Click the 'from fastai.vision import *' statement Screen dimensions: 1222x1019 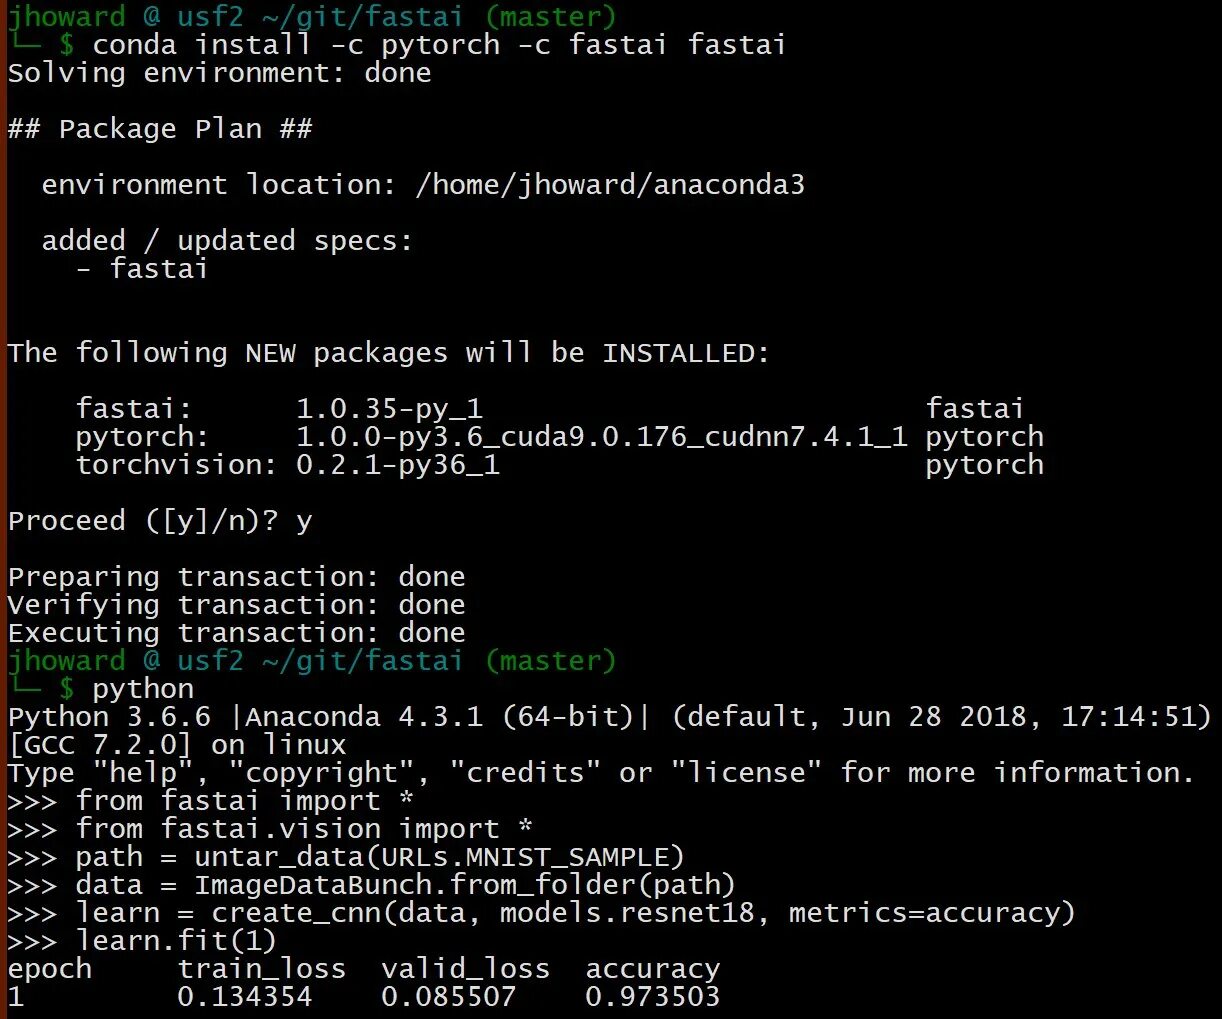coord(304,829)
